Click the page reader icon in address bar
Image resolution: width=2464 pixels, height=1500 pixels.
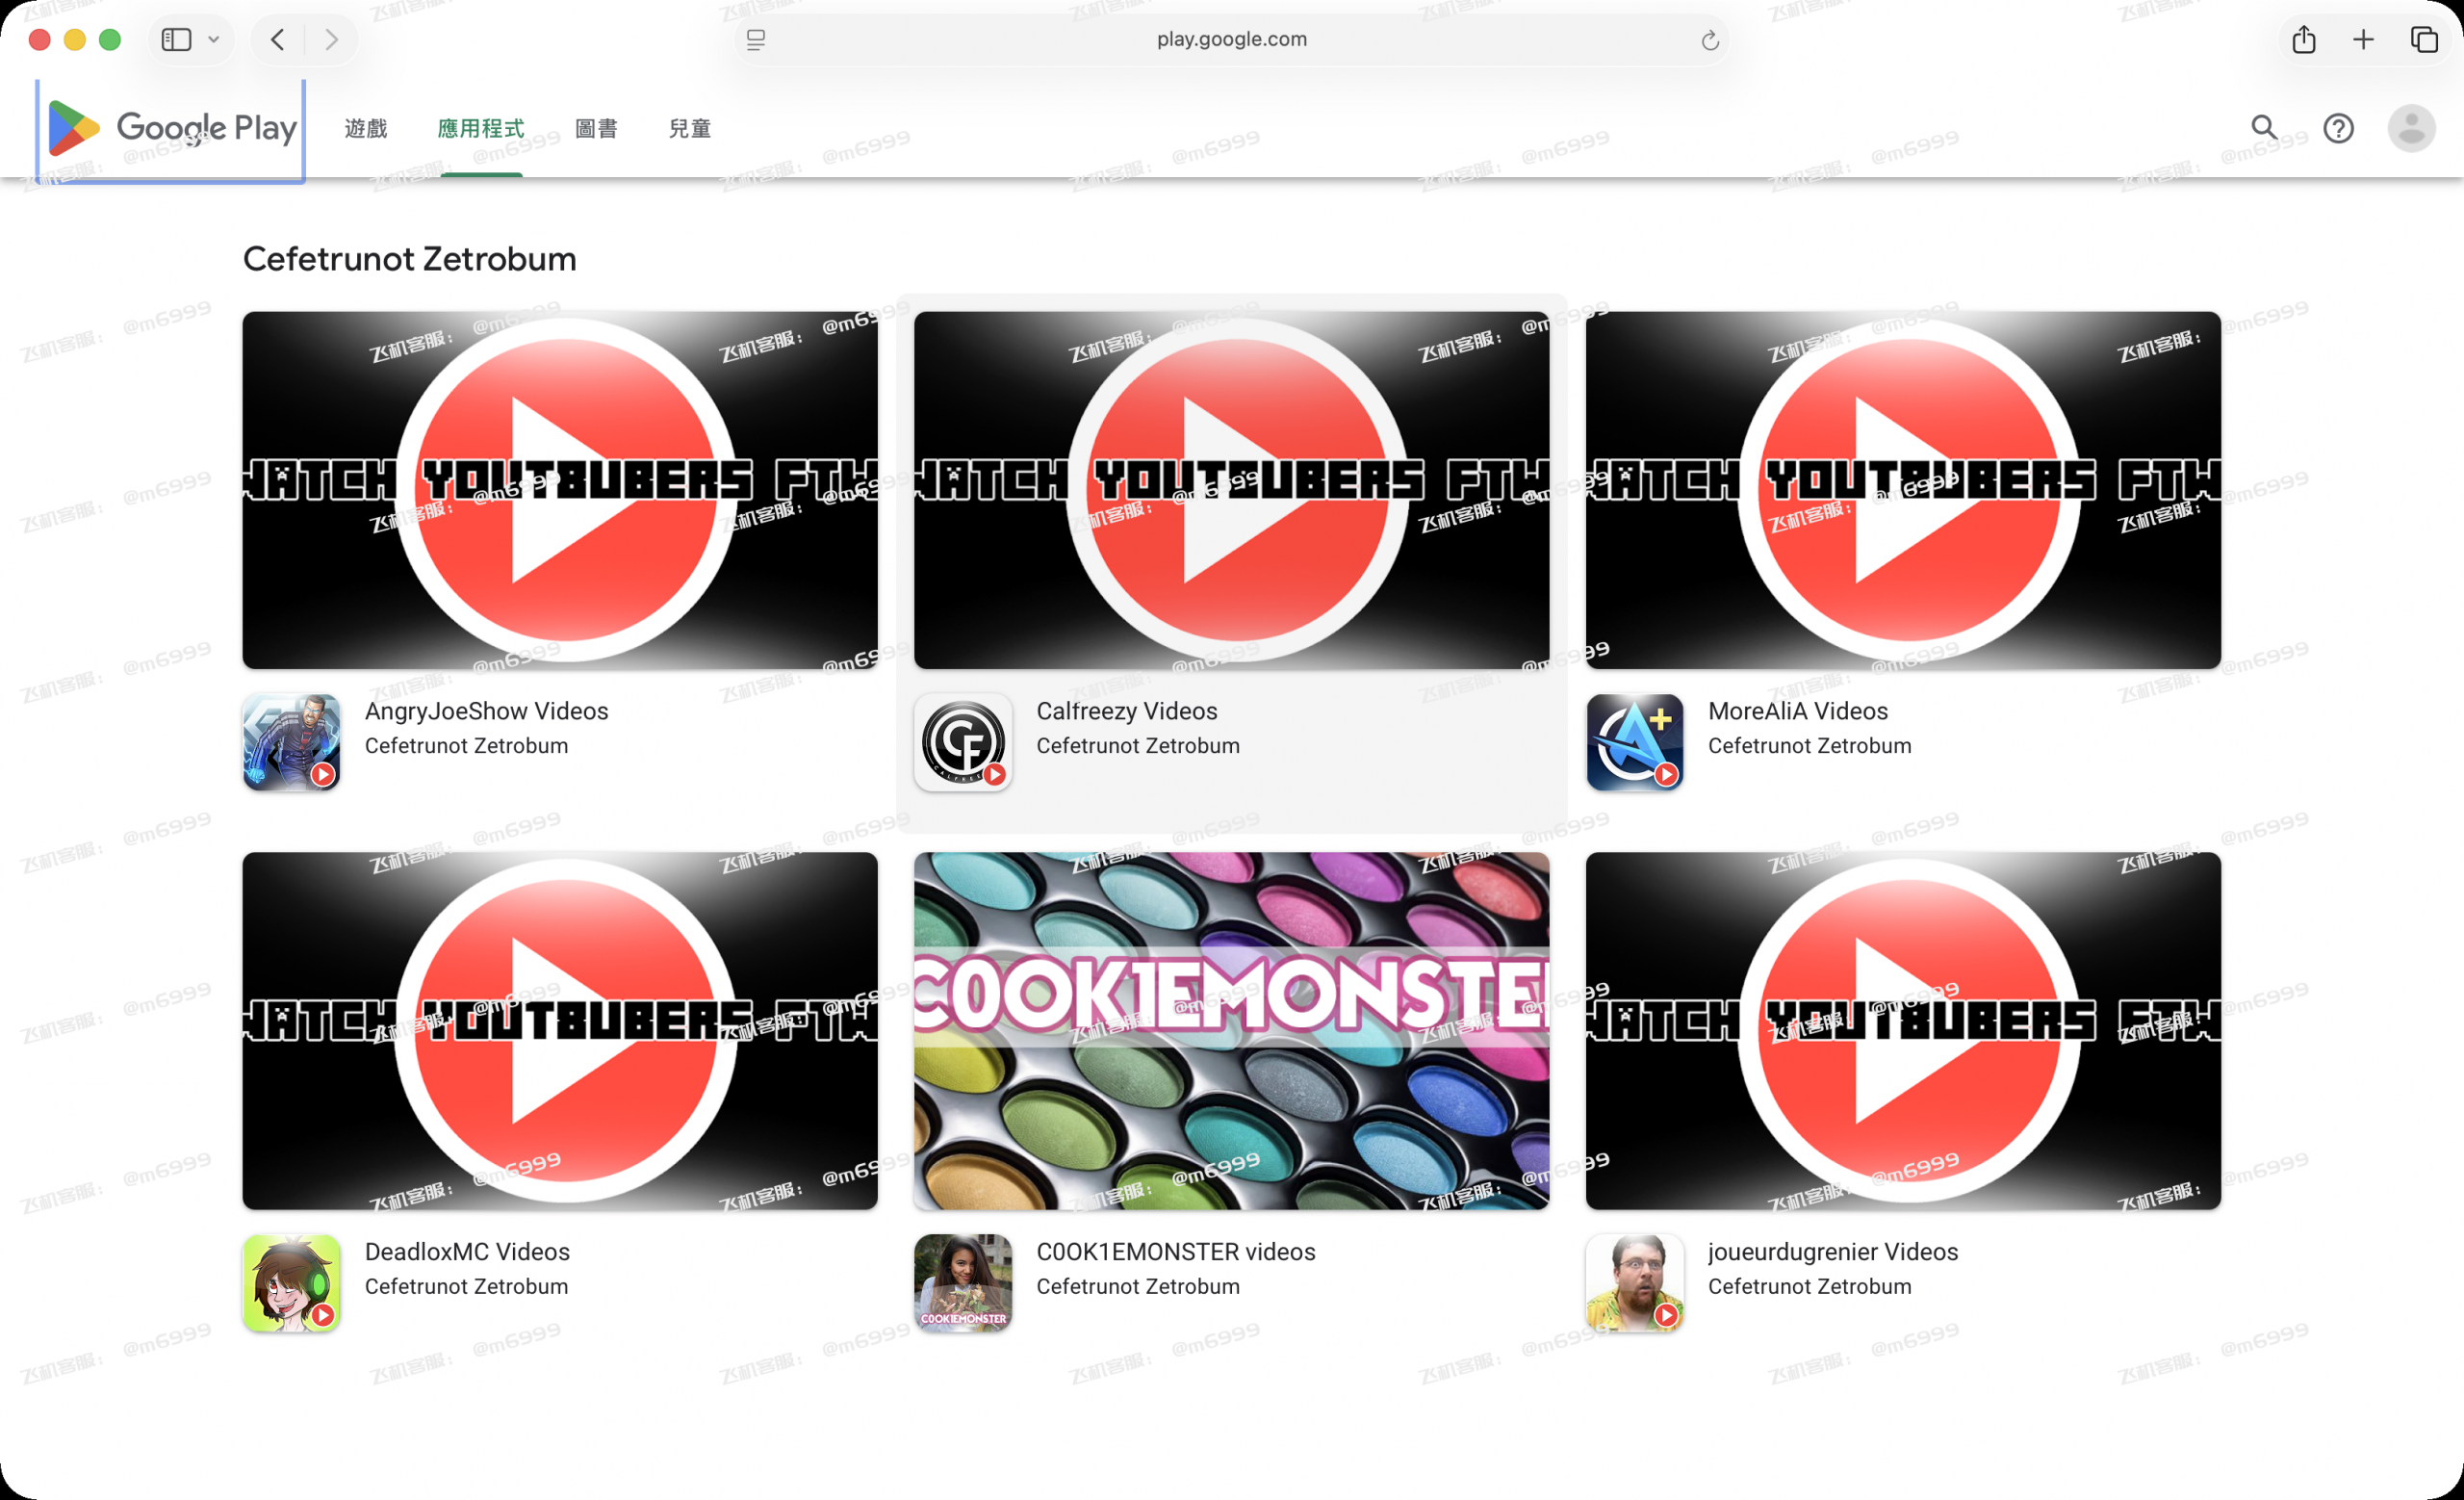756,40
